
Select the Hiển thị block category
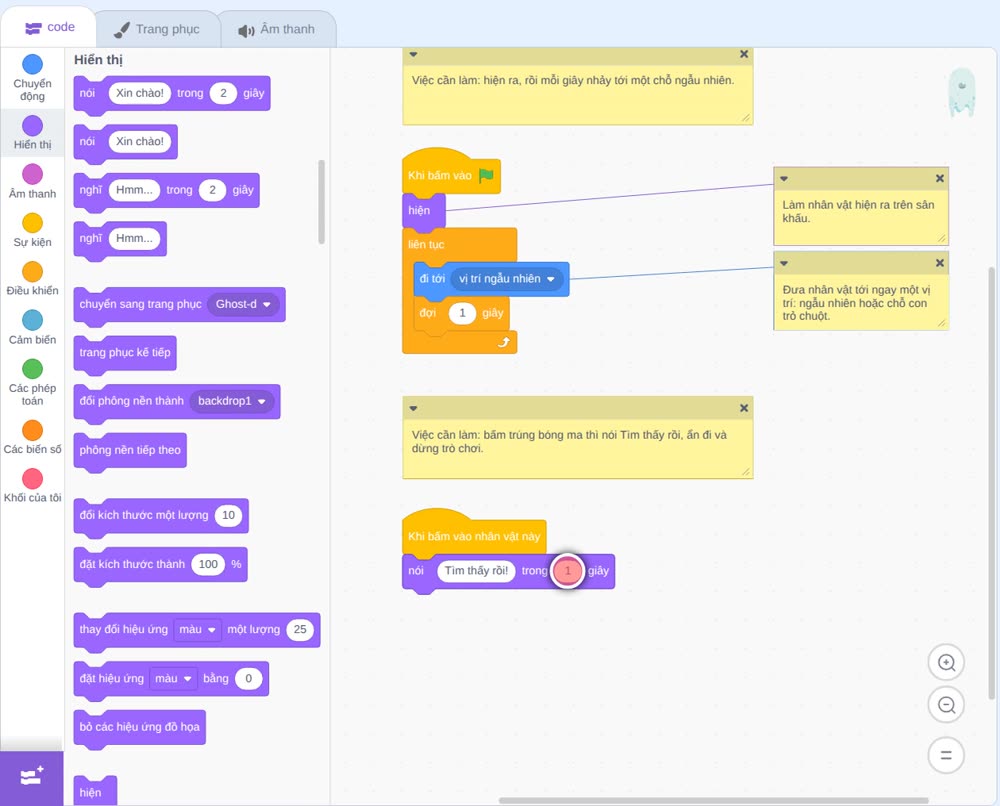pos(32,133)
